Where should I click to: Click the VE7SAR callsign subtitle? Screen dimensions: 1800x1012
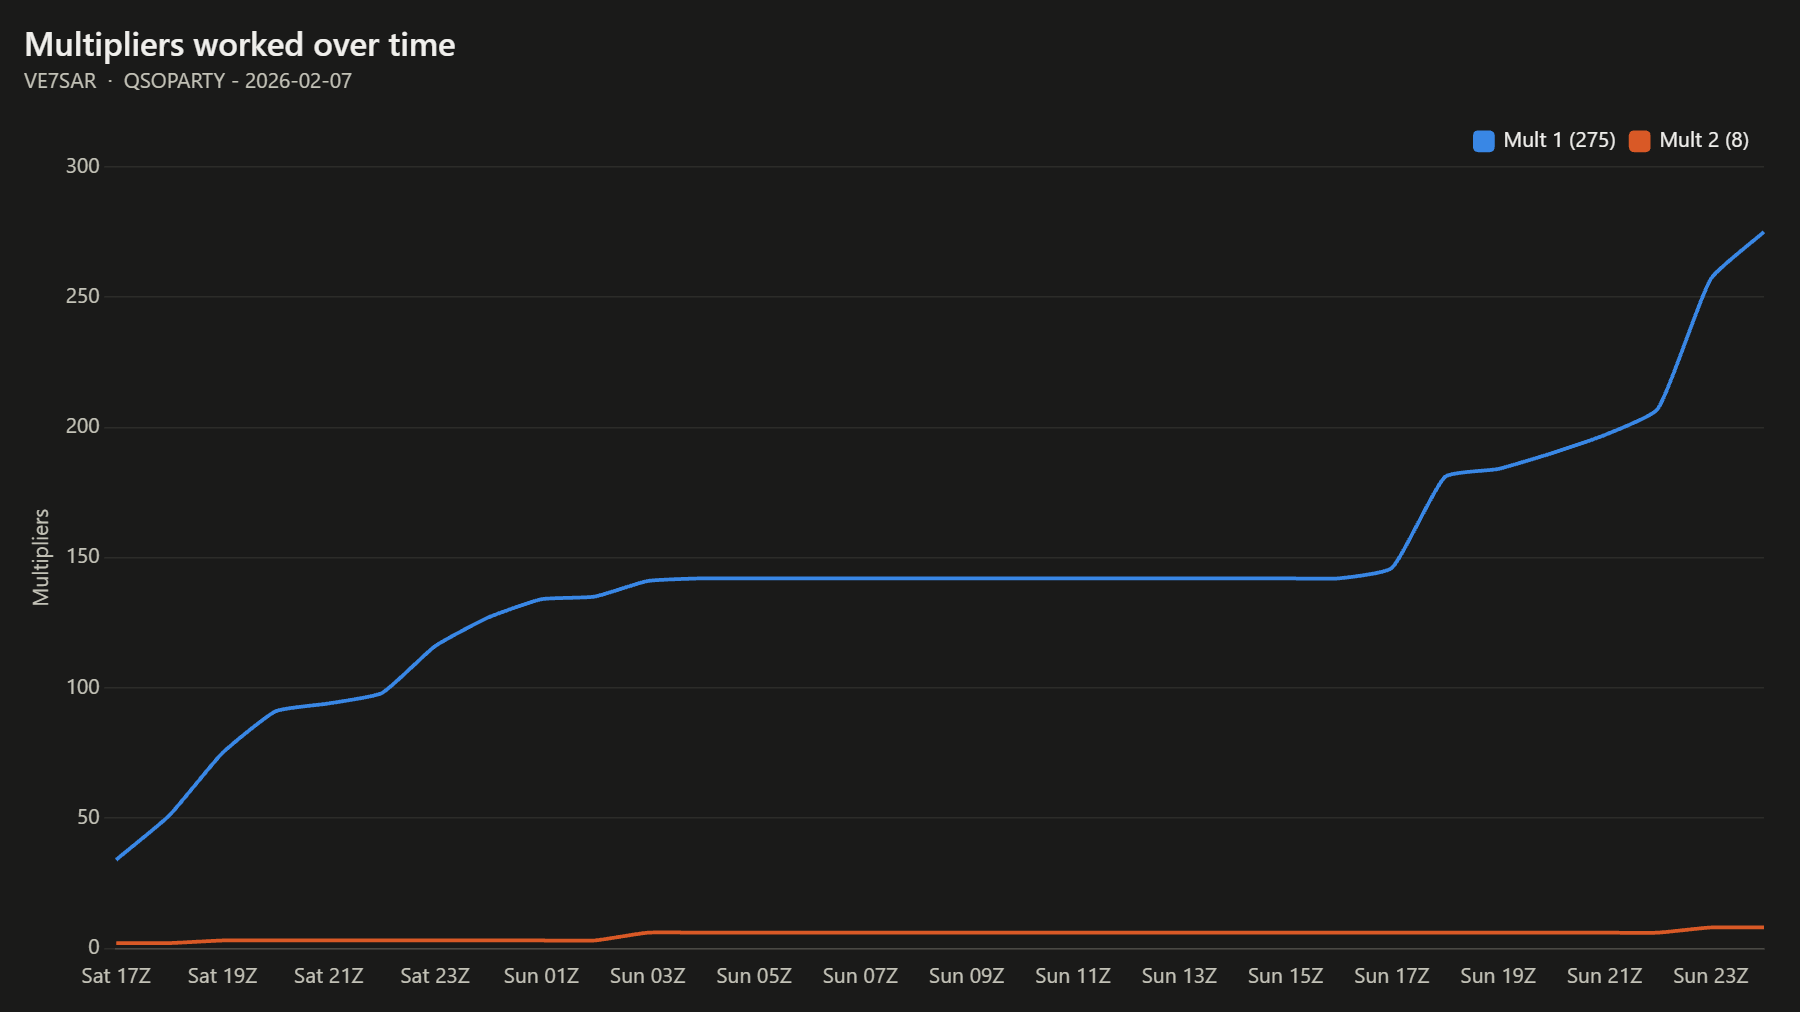click(60, 81)
